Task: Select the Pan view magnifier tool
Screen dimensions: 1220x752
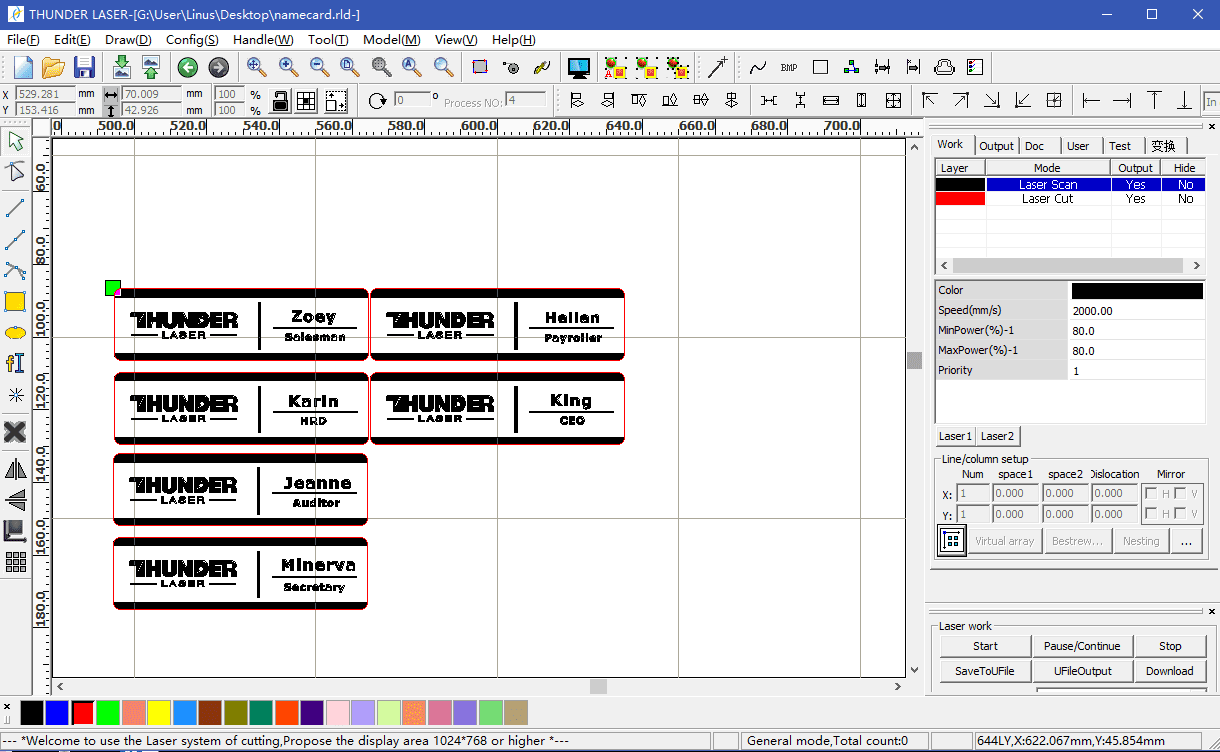Action: [x=256, y=67]
